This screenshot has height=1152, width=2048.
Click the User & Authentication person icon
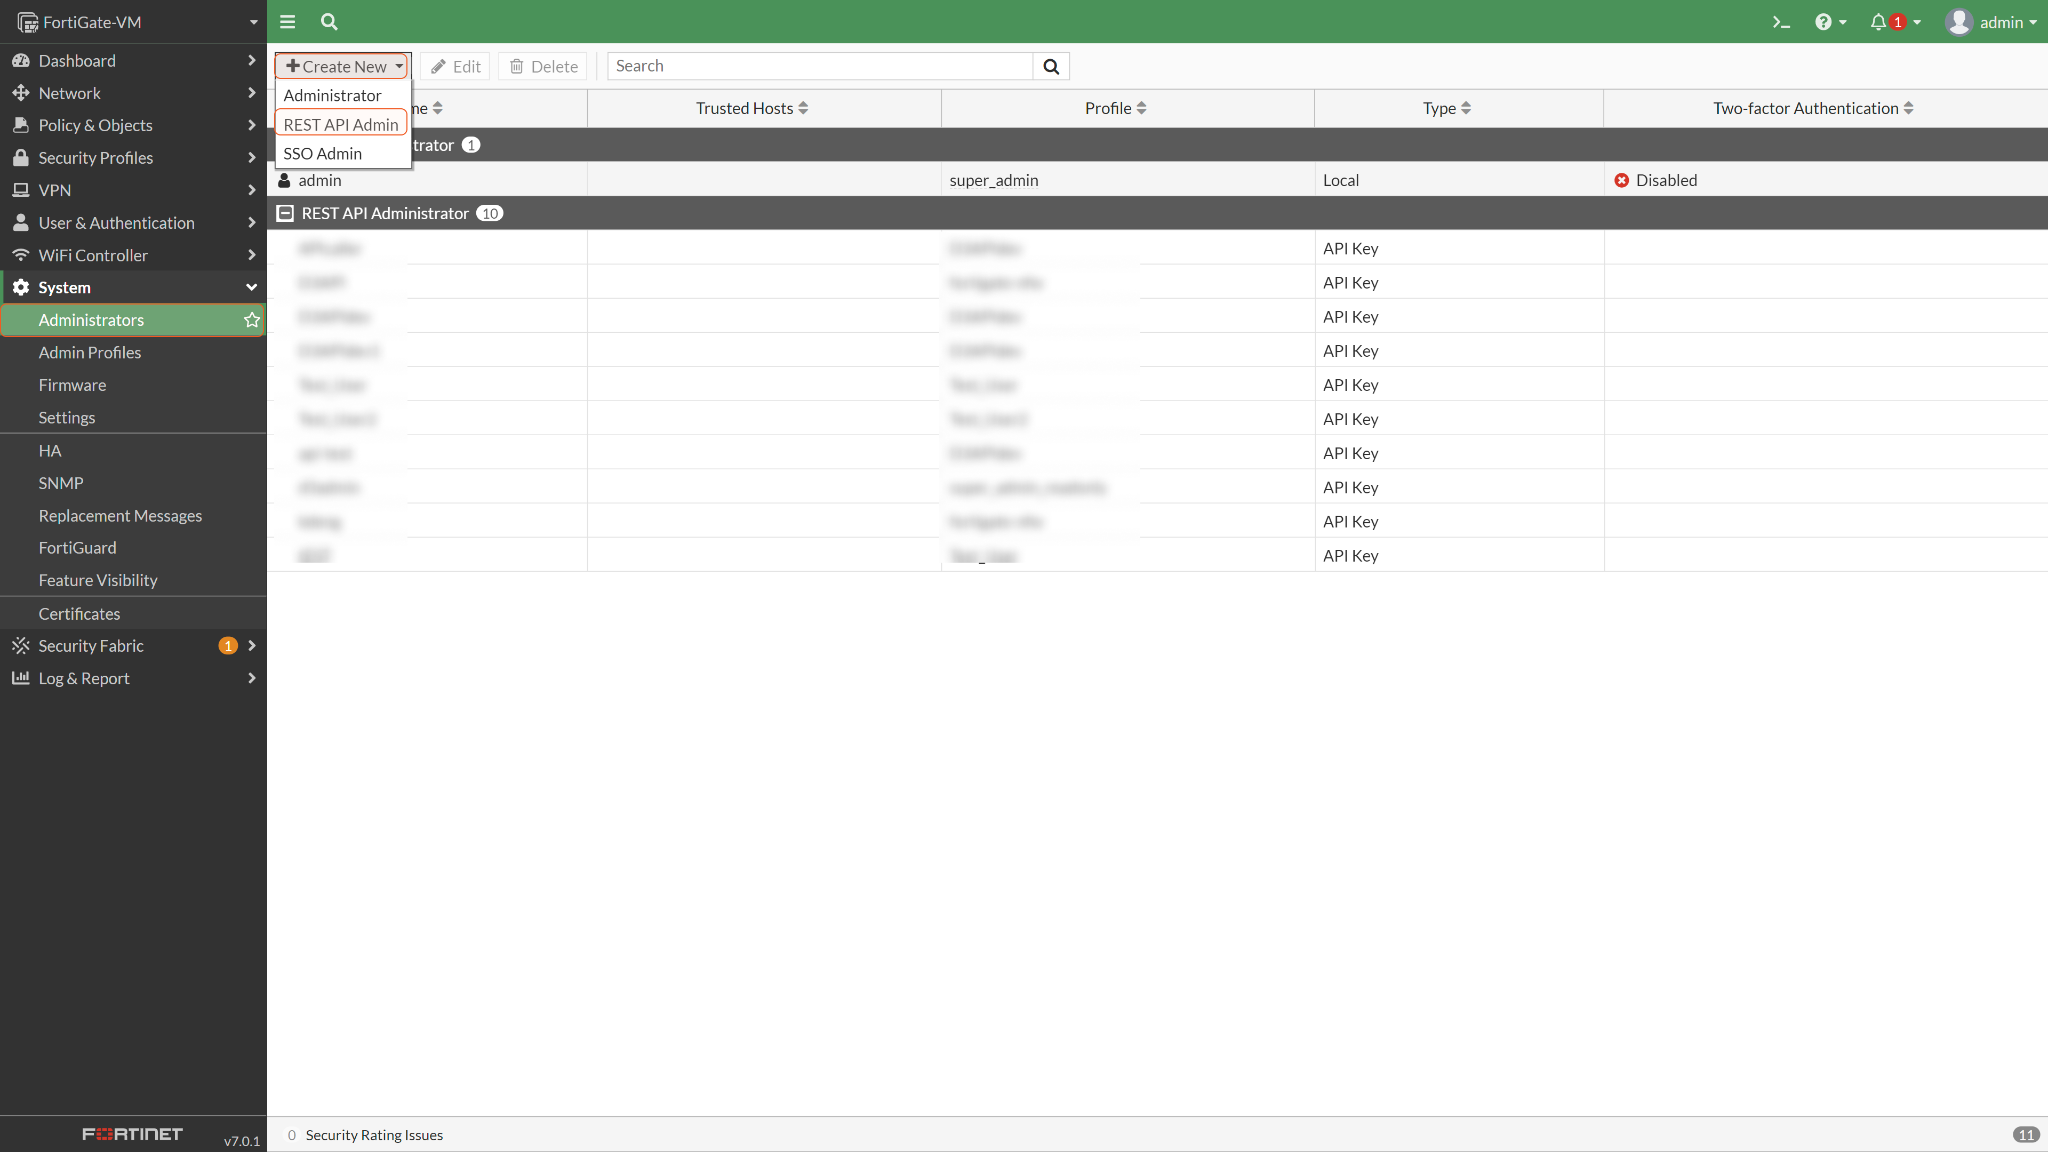pyautogui.click(x=20, y=223)
